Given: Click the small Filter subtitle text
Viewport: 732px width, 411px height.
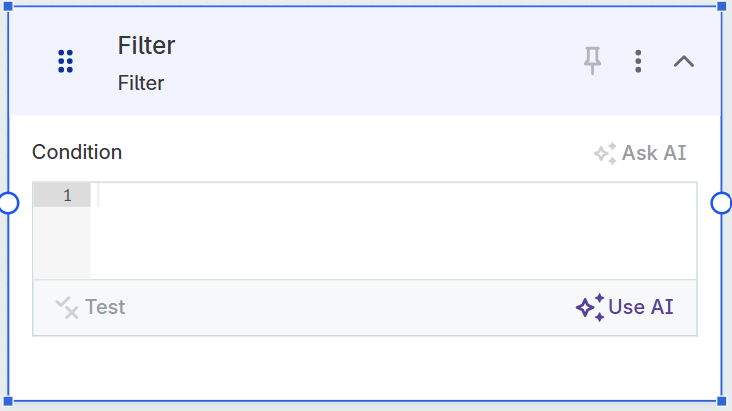Looking at the screenshot, I should pyautogui.click(x=141, y=83).
